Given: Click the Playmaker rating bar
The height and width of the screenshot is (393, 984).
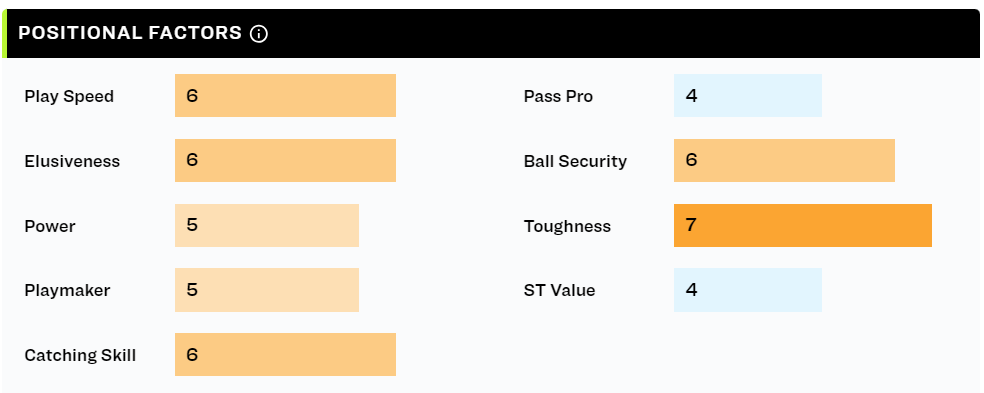Looking at the screenshot, I should coord(267,290).
